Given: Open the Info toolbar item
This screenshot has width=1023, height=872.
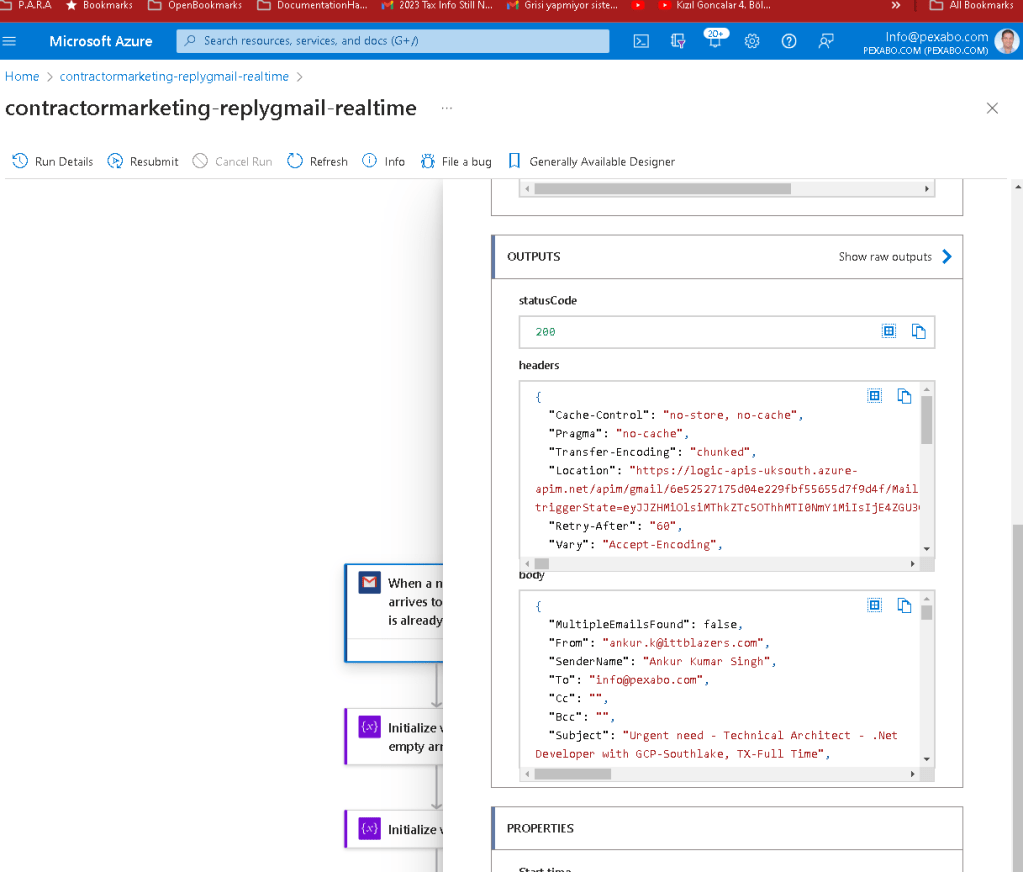Looking at the screenshot, I should tap(384, 161).
